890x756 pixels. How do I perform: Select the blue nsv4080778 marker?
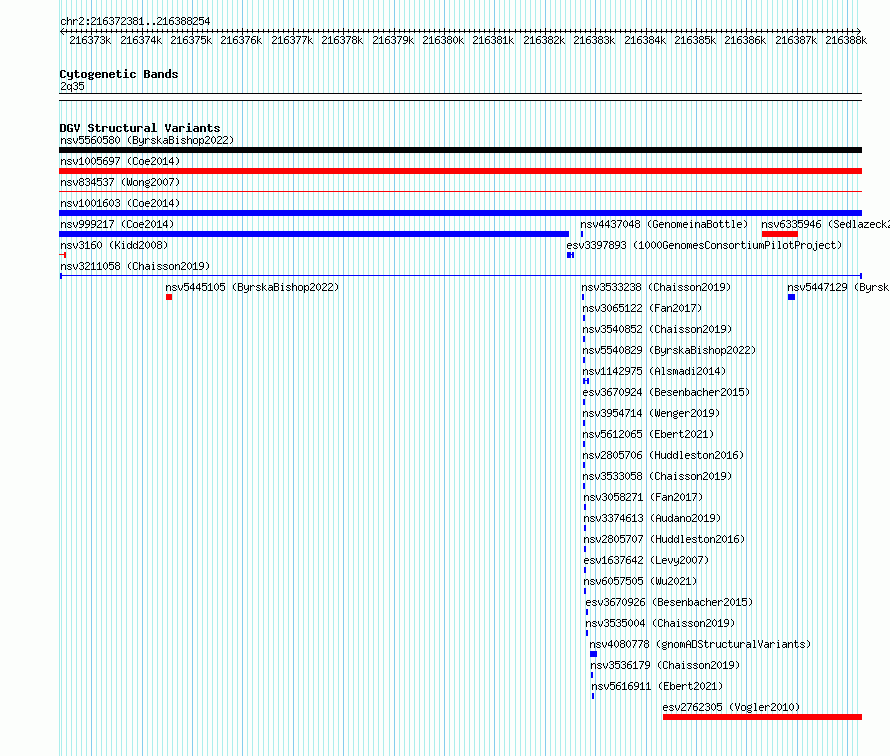point(594,654)
